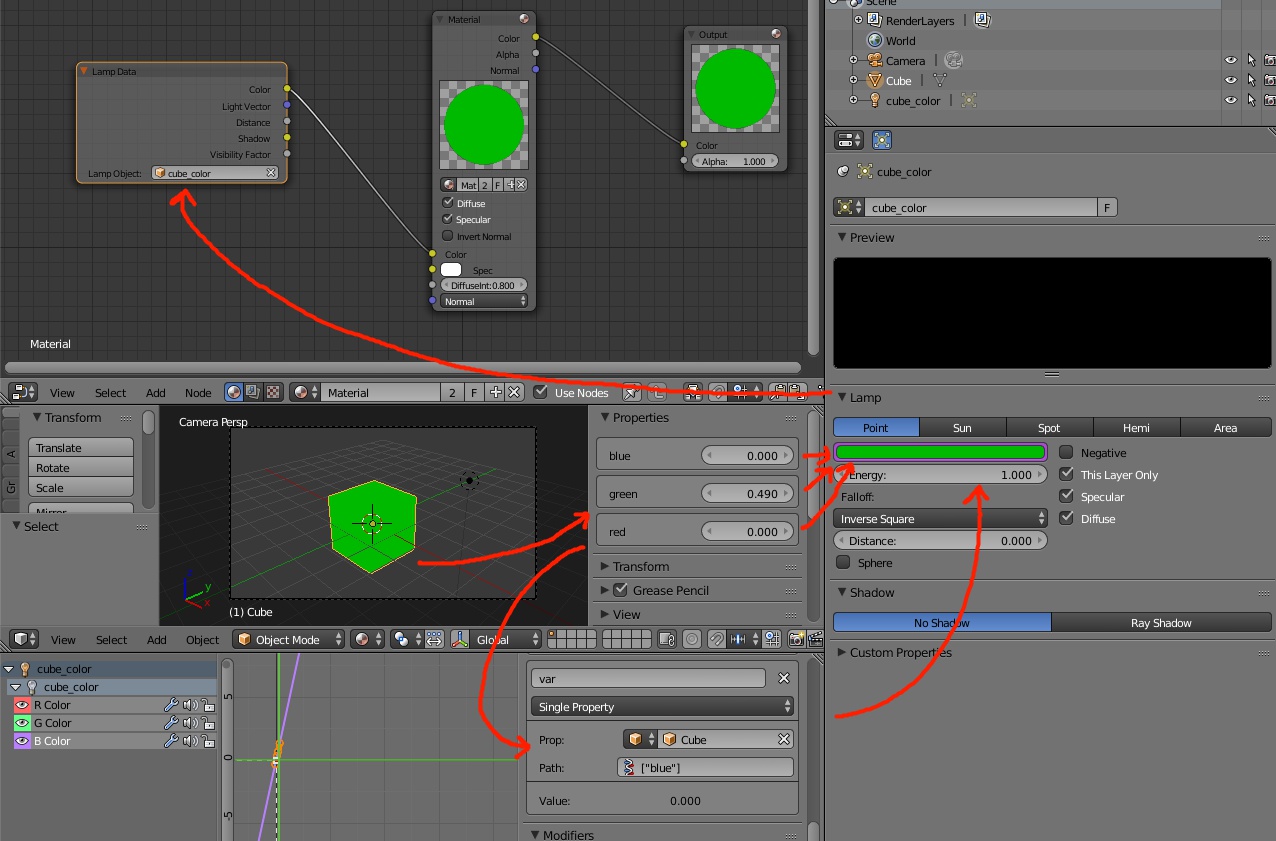
Task: Add a new material with plus icon
Action: coord(496,392)
